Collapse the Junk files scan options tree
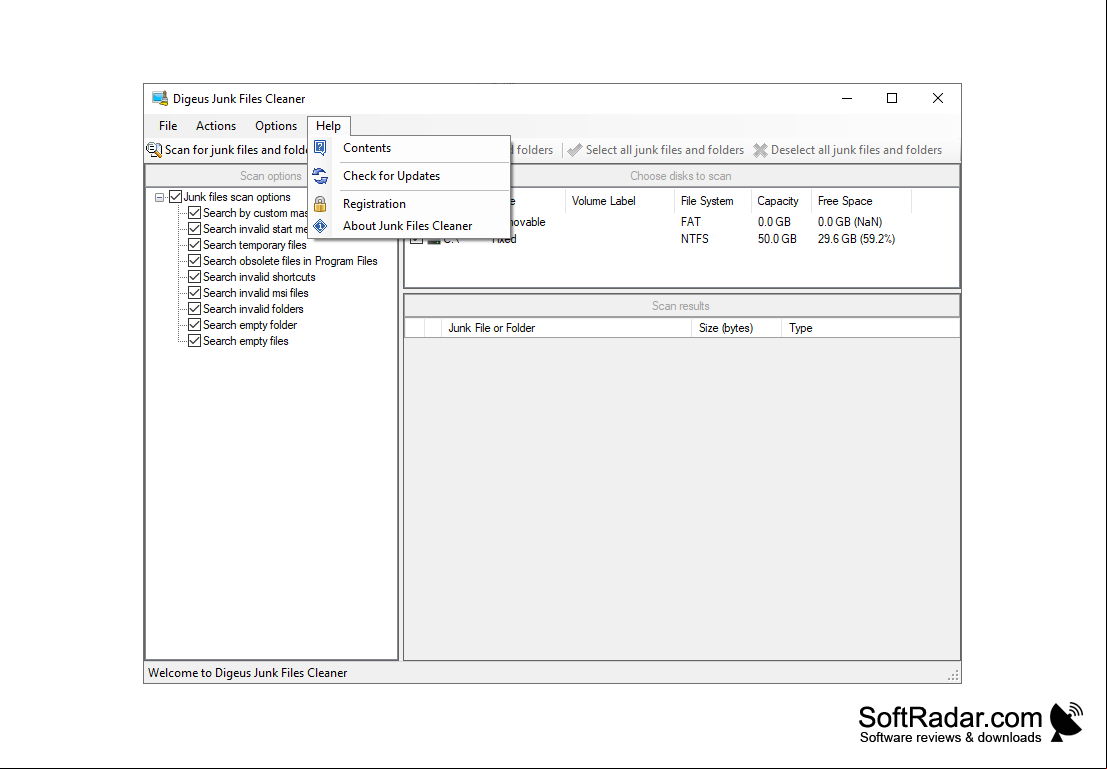Screen dimensions: 1107x769 160,198
